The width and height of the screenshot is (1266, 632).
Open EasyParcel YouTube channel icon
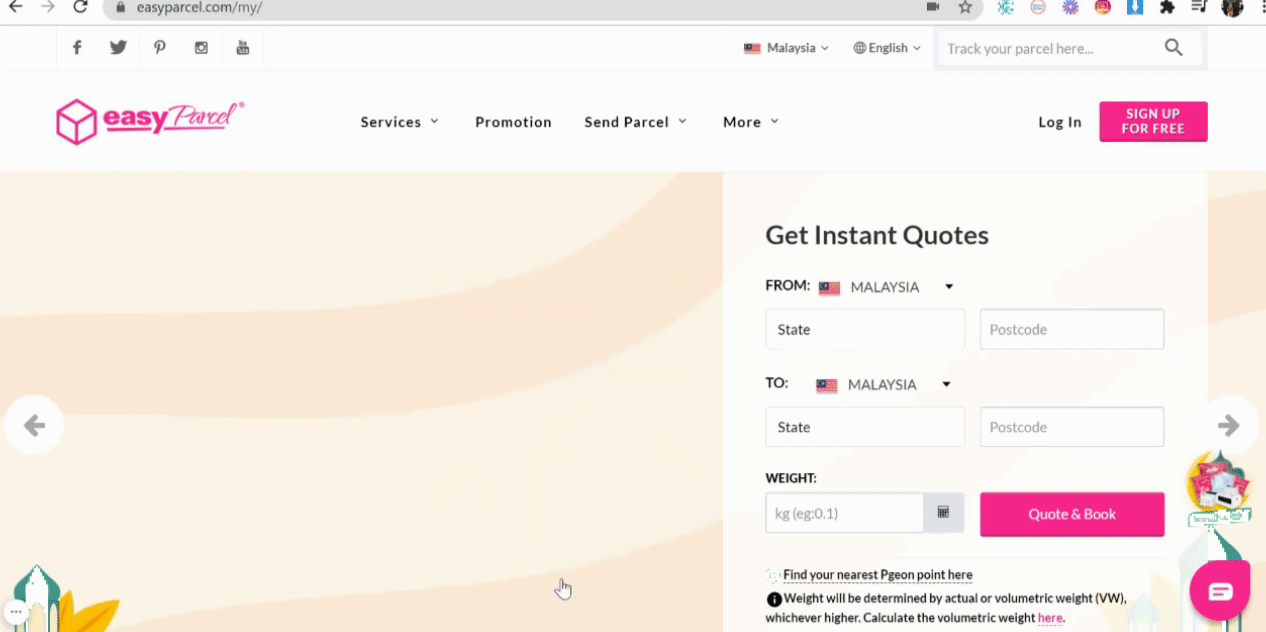[x=242, y=48]
